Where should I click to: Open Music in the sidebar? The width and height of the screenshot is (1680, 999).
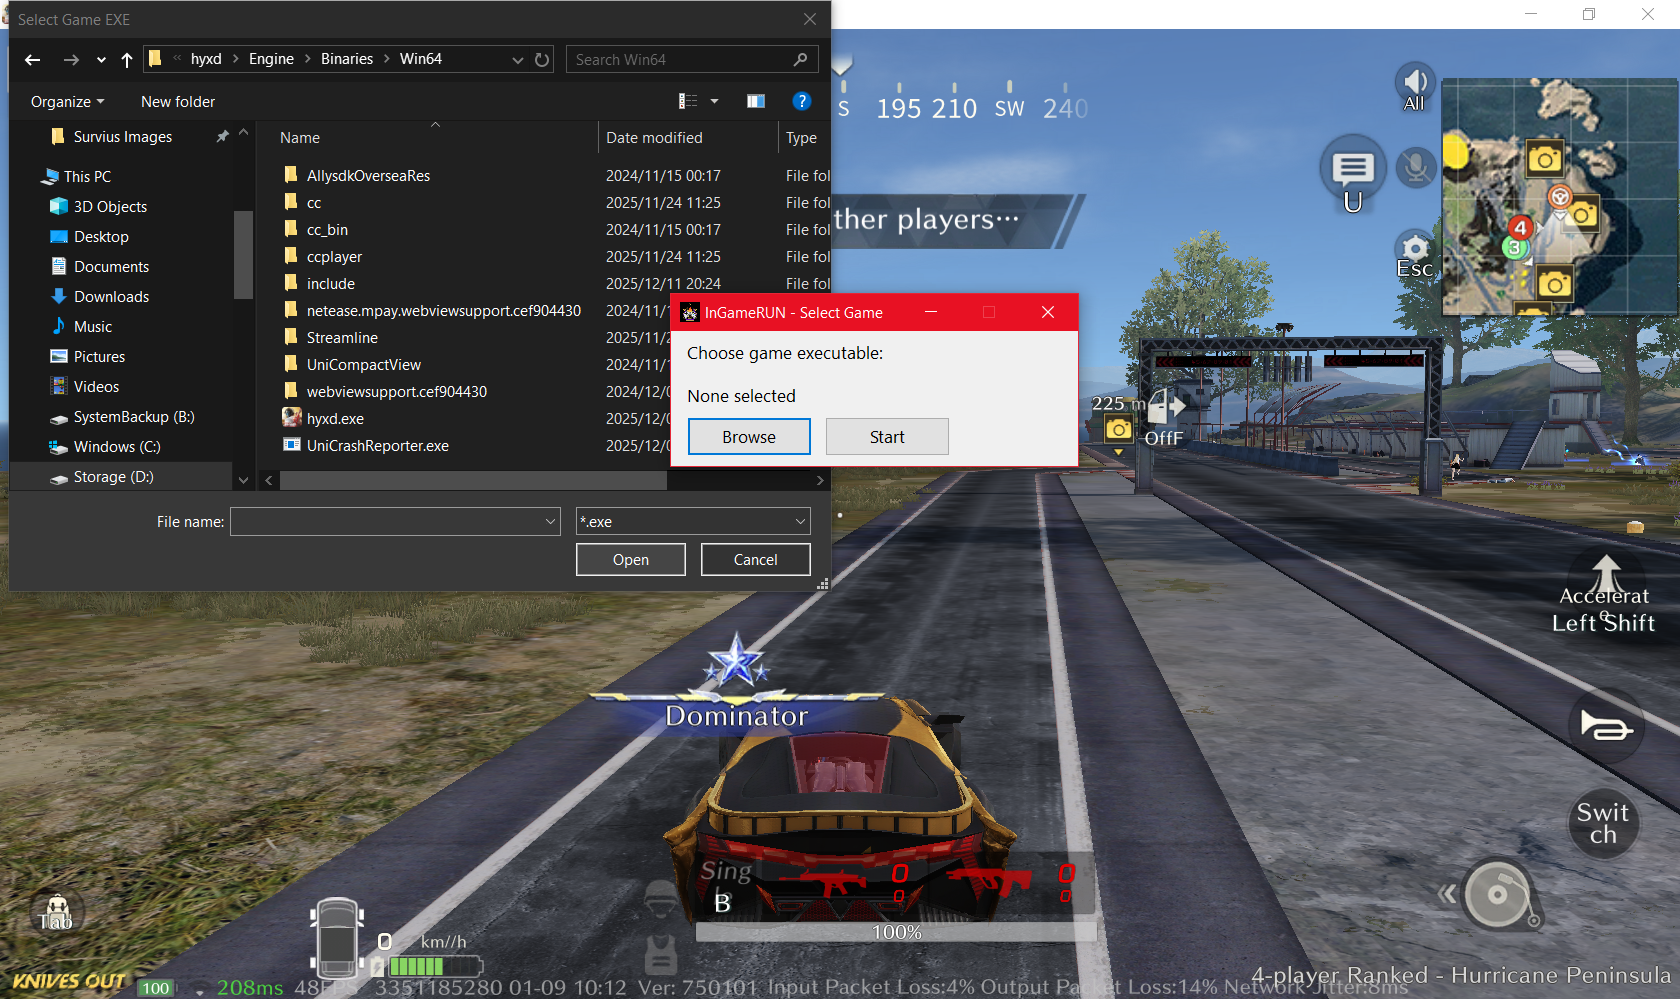[x=93, y=327]
